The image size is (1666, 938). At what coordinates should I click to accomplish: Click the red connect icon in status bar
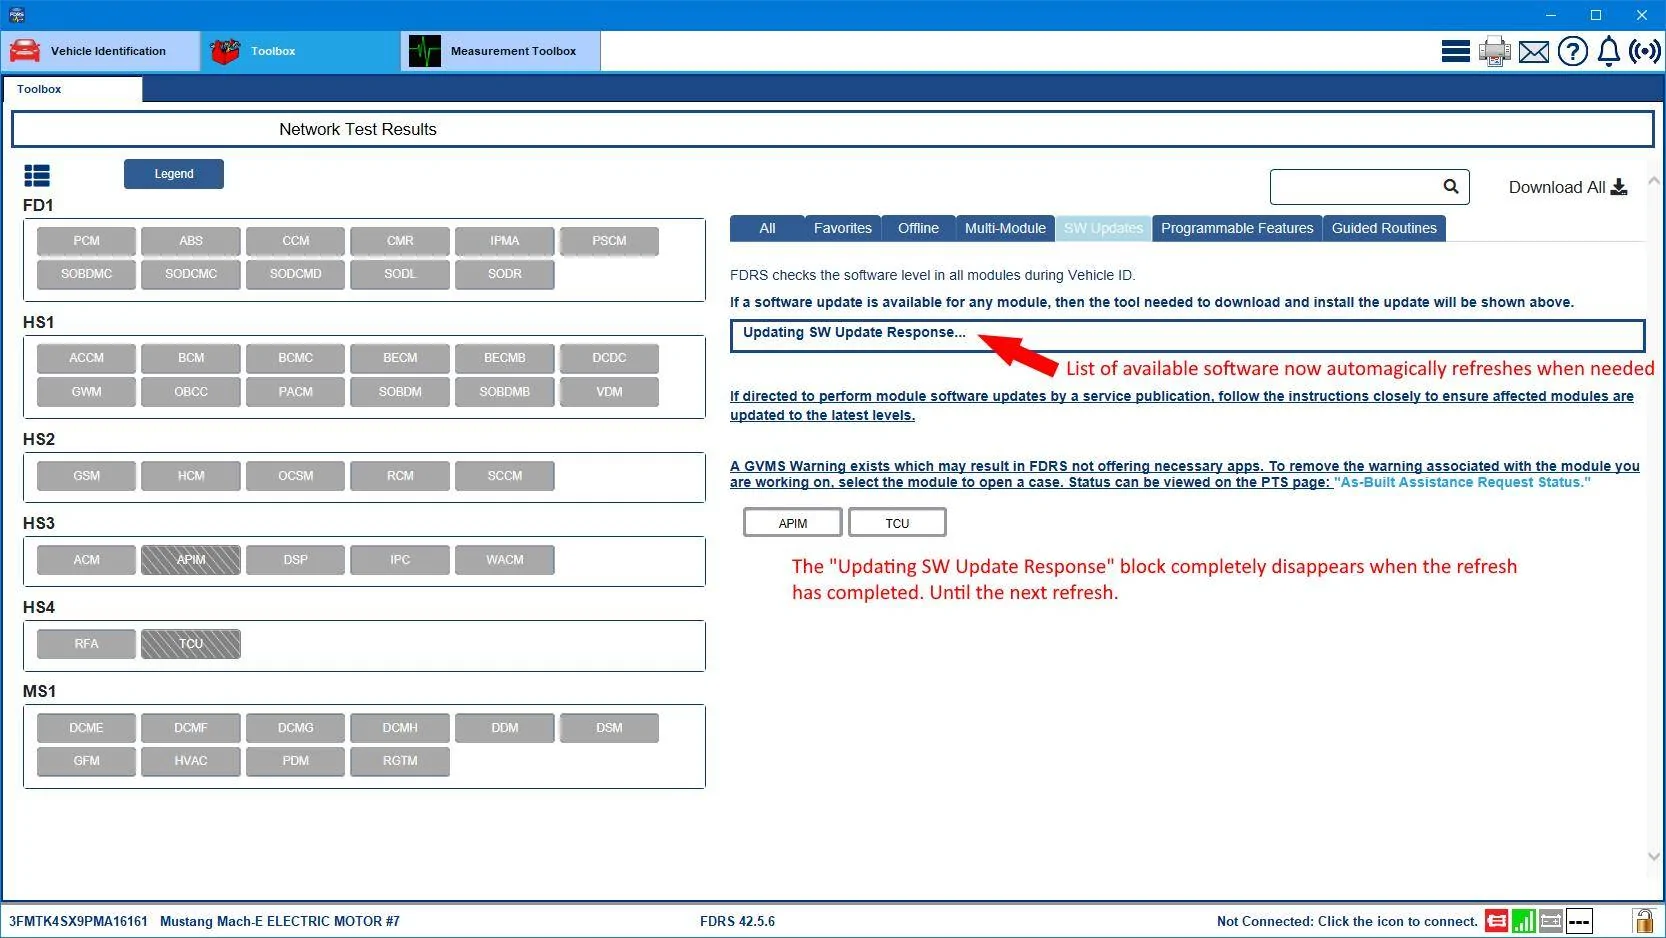tap(1496, 921)
